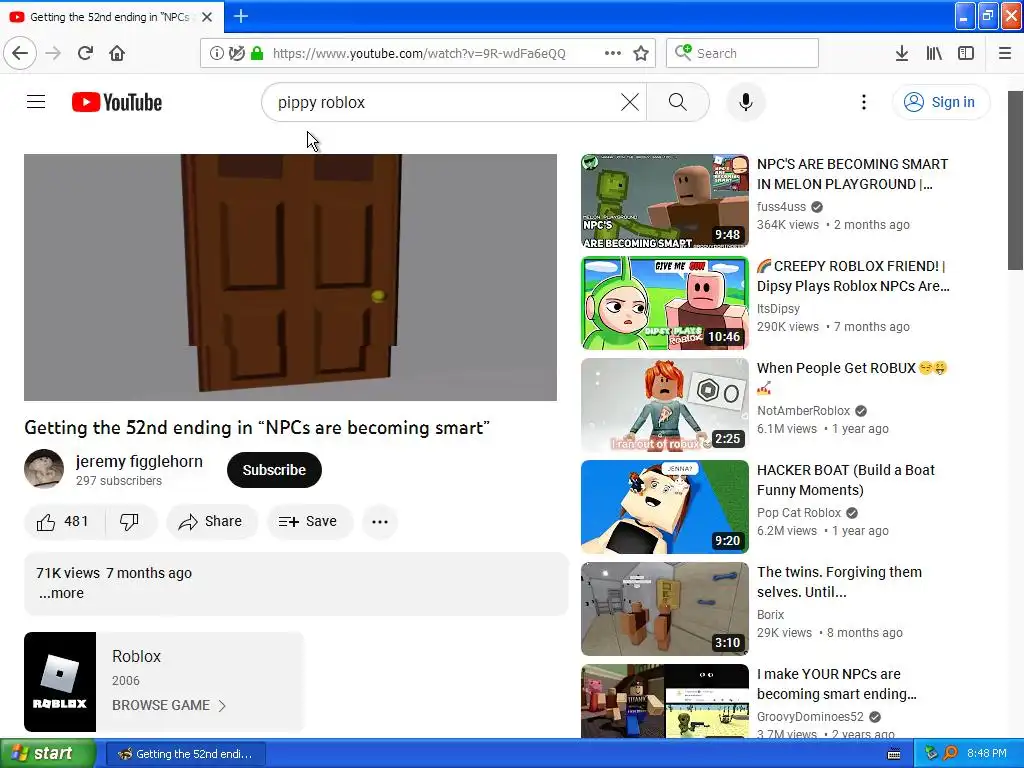Select the browser taskbar button
The image size is (1024, 768).
(x=185, y=754)
